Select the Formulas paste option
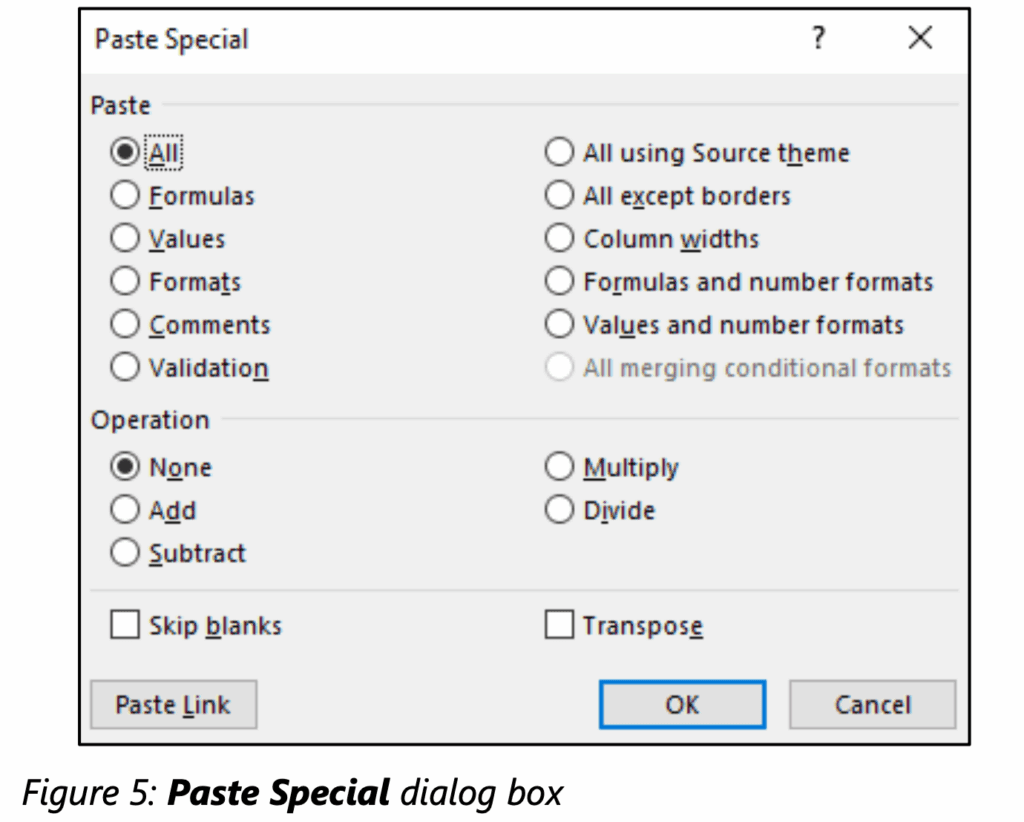 pyautogui.click(x=125, y=196)
